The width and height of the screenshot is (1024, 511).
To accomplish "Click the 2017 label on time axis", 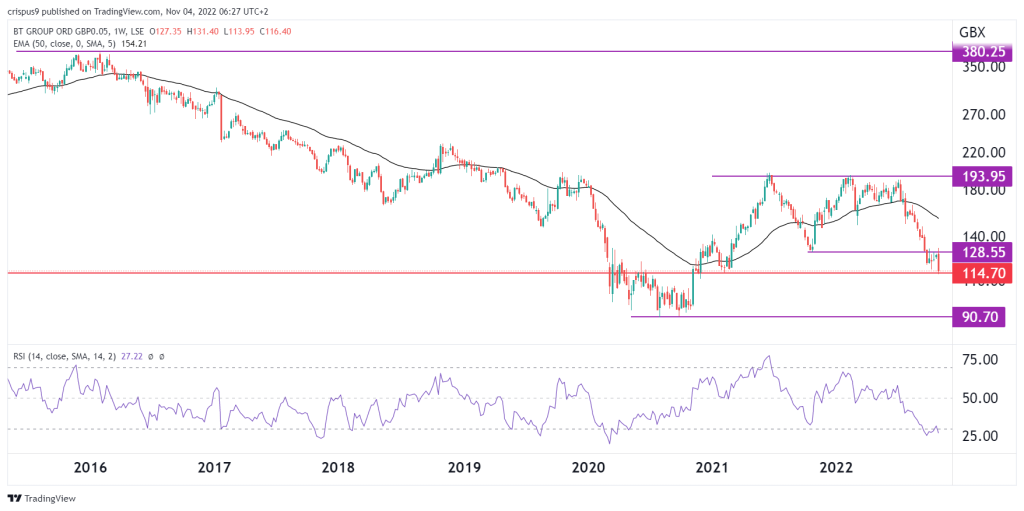I will (x=214, y=468).
